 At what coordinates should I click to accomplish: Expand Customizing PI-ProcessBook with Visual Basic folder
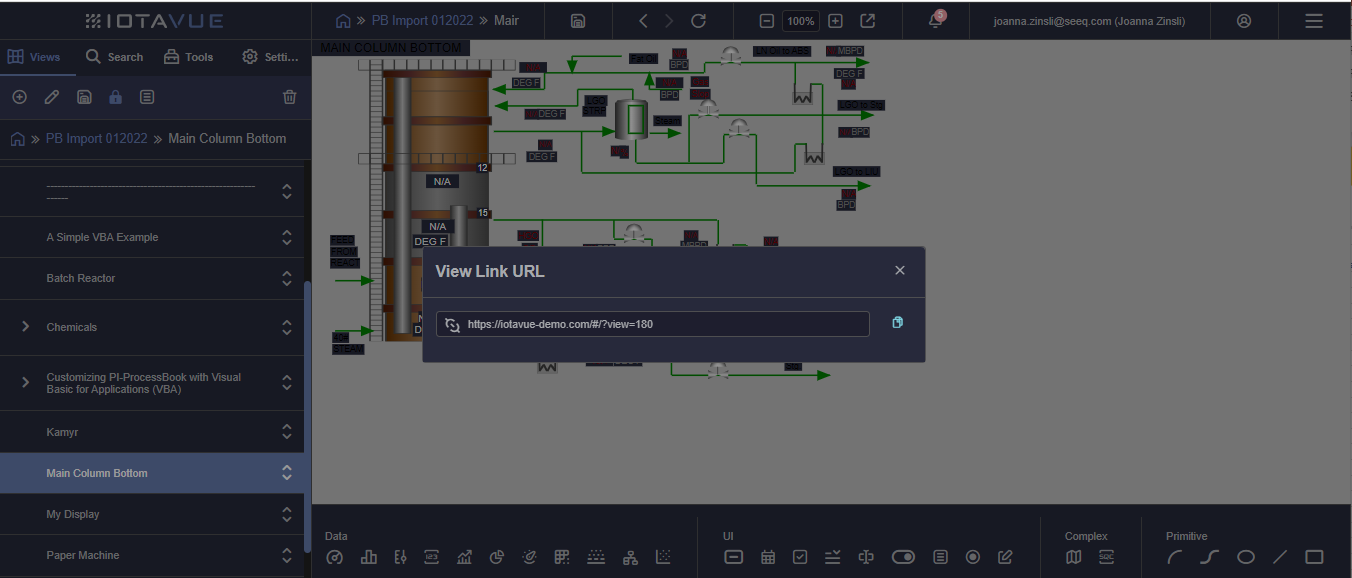pos(25,382)
